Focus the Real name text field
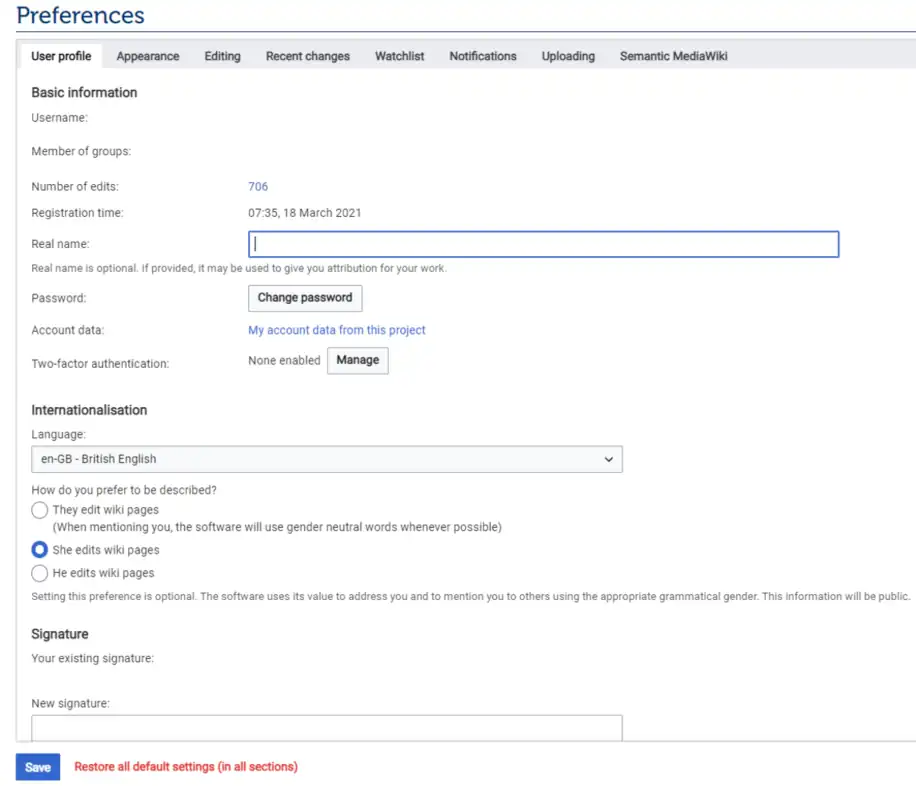 543,244
